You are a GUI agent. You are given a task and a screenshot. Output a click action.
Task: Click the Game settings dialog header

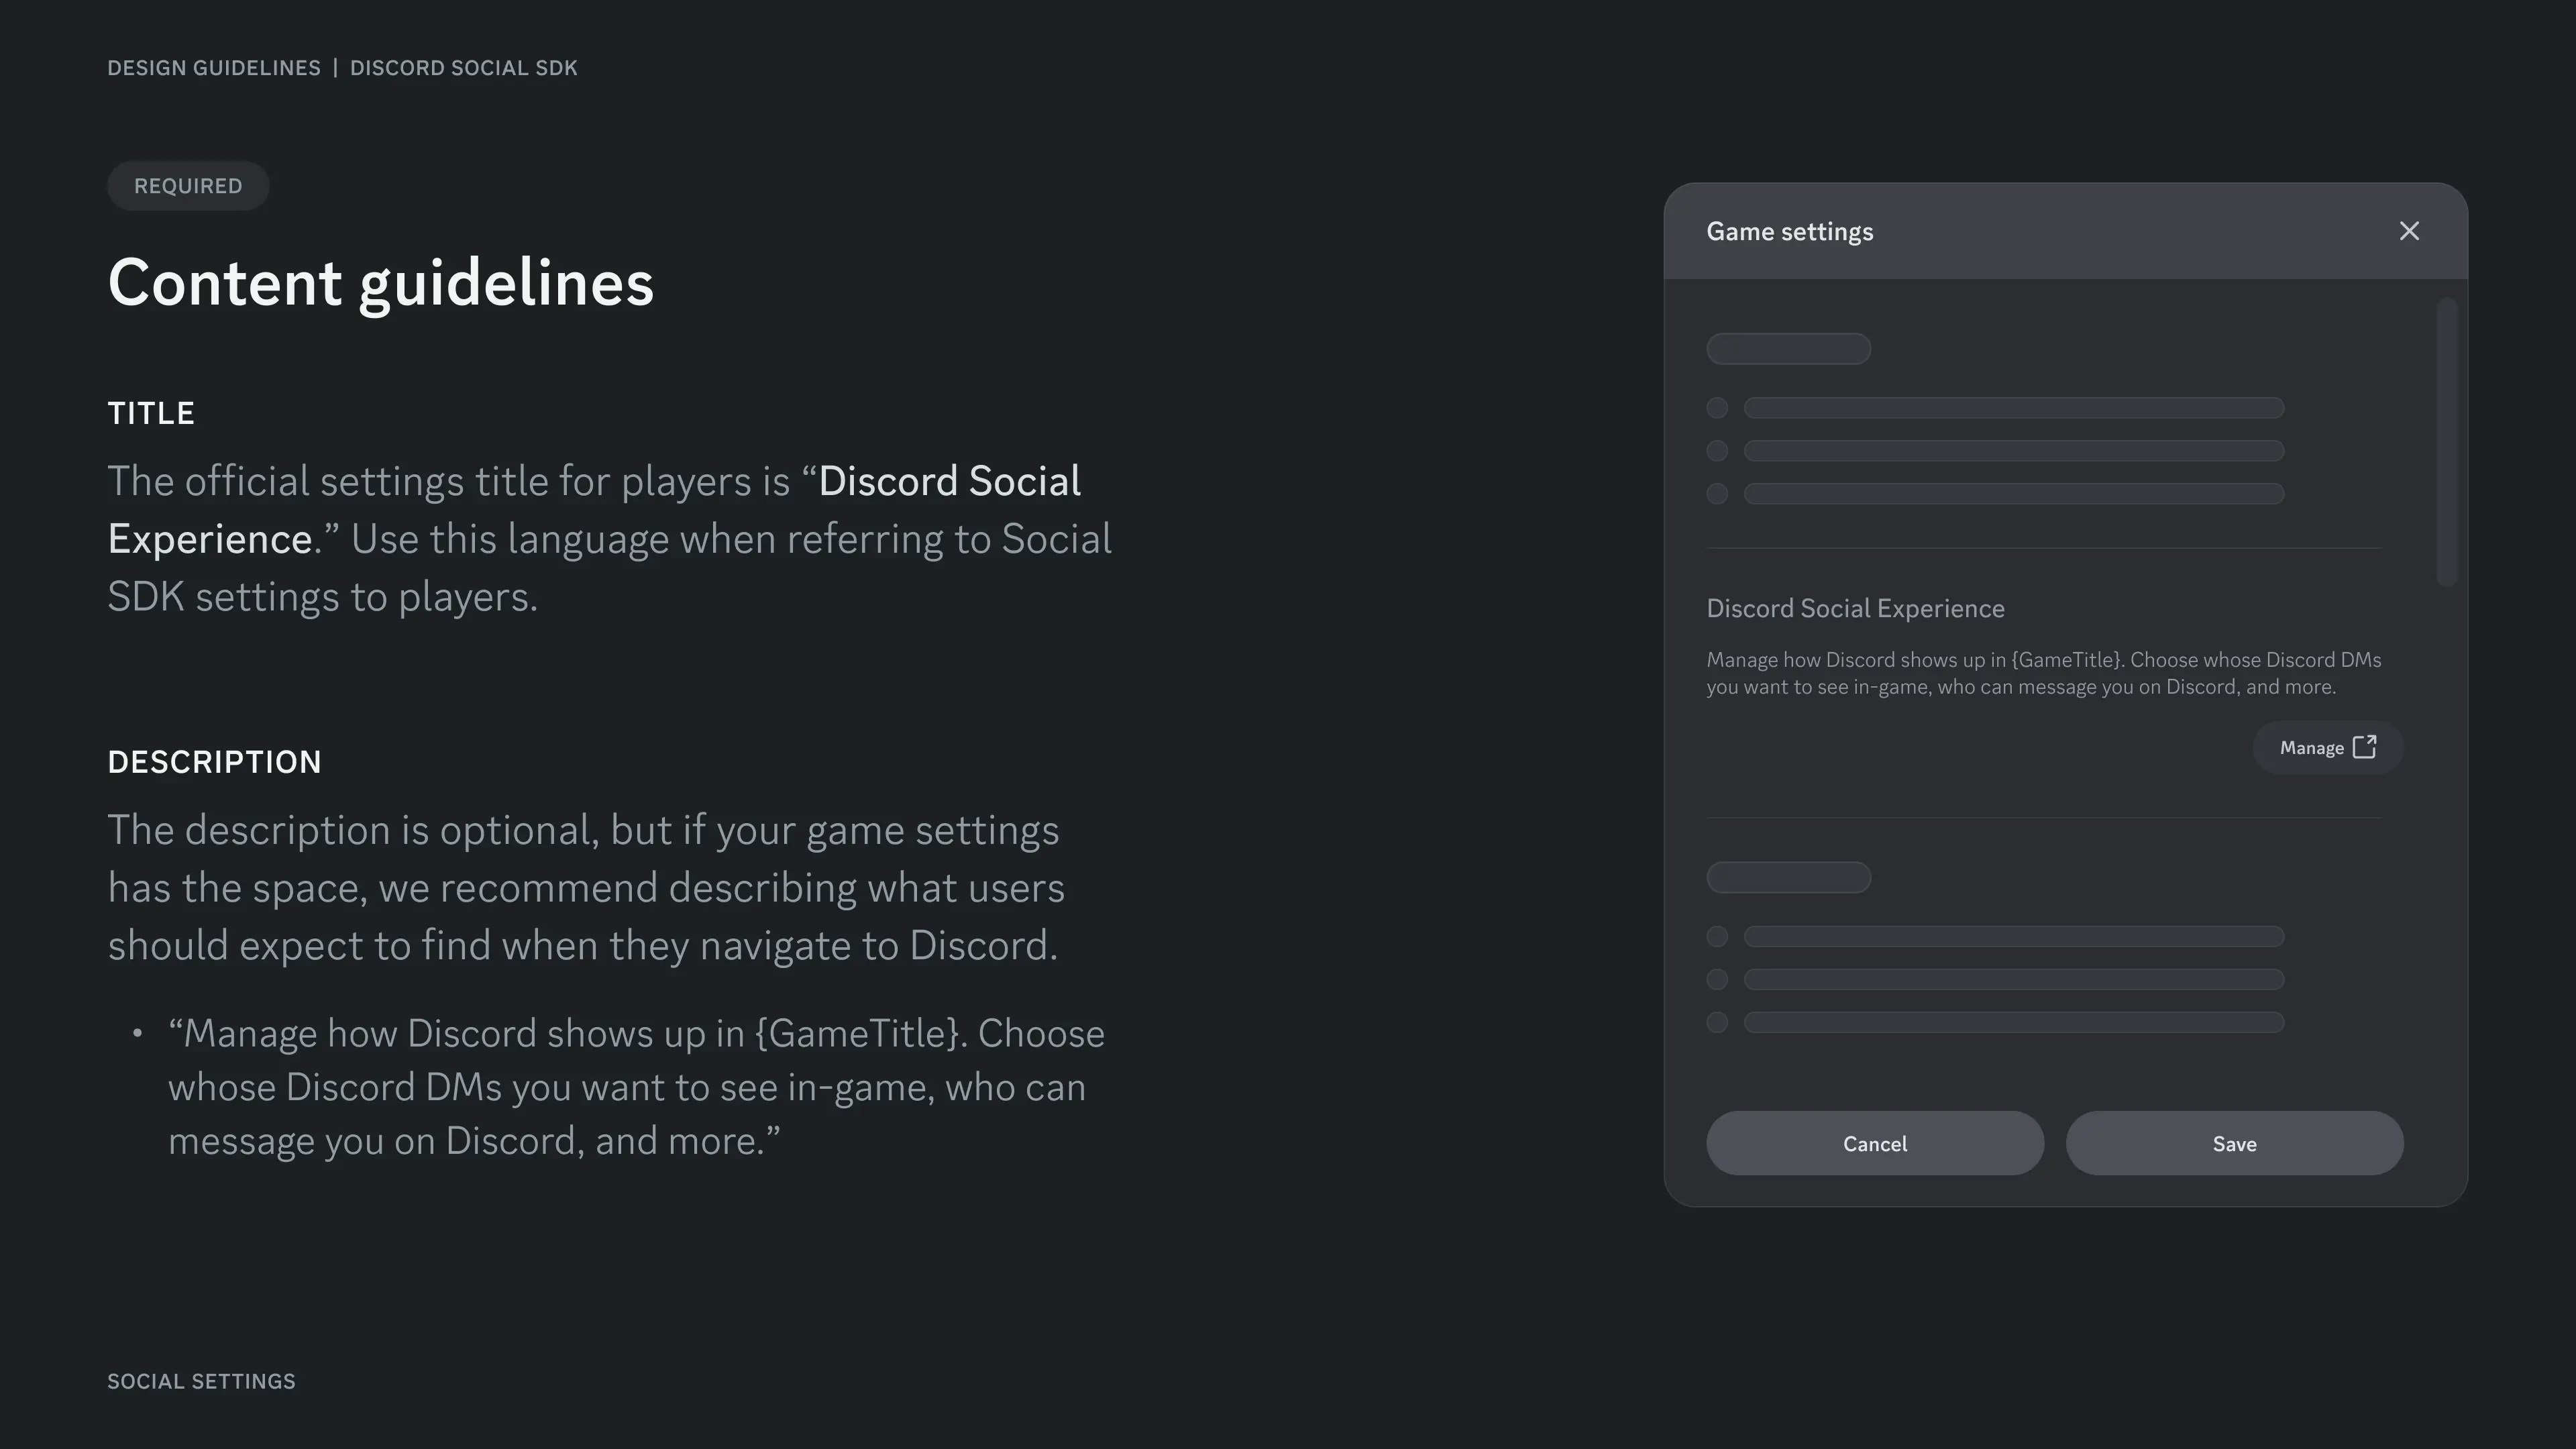click(1789, 230)
